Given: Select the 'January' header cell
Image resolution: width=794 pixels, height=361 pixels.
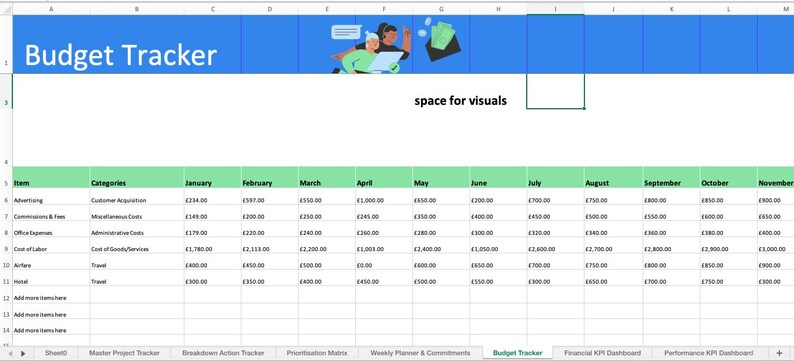Looking at the screenshot, I should [x=213, y=178].
